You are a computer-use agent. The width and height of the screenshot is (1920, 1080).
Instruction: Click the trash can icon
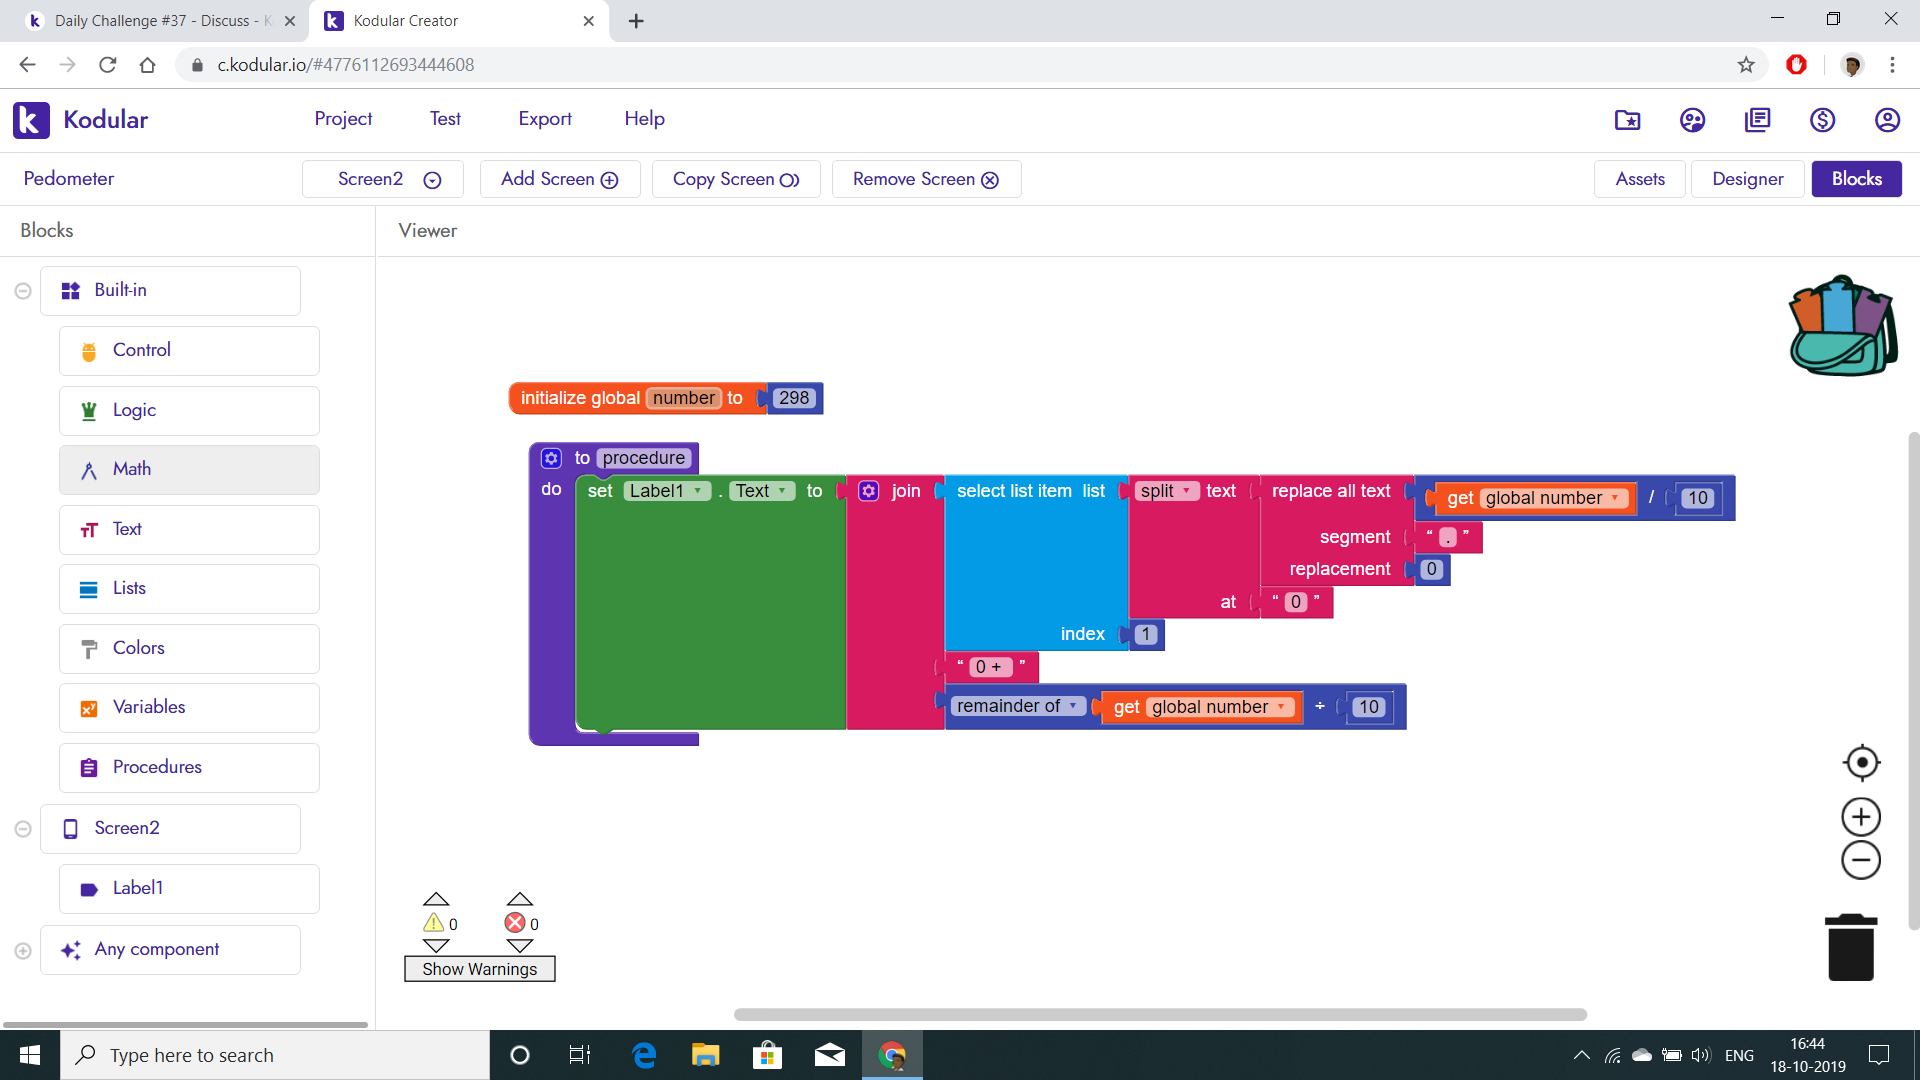pos(1850,948)
